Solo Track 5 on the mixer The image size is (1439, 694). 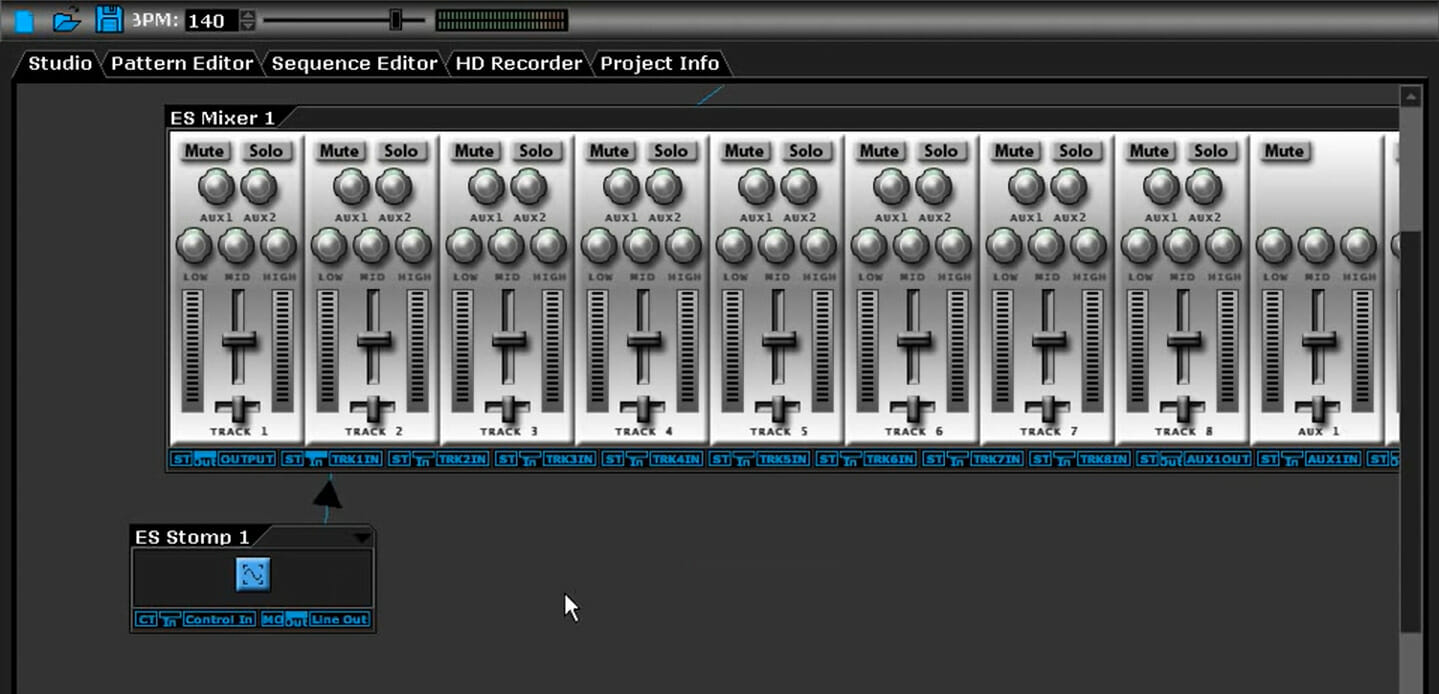(806, 151)
